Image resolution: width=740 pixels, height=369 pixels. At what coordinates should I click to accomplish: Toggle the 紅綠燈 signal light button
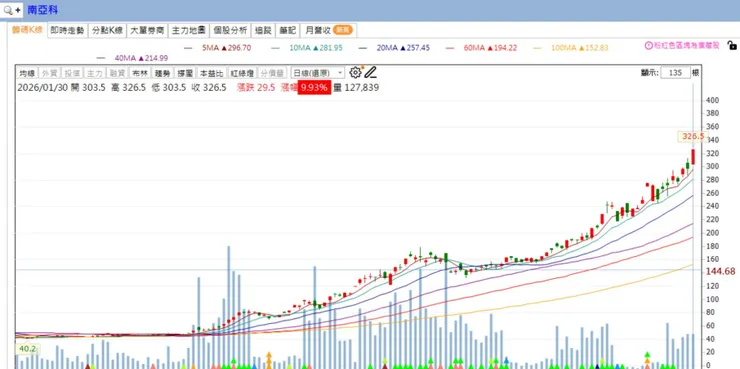tap(242, 73)
